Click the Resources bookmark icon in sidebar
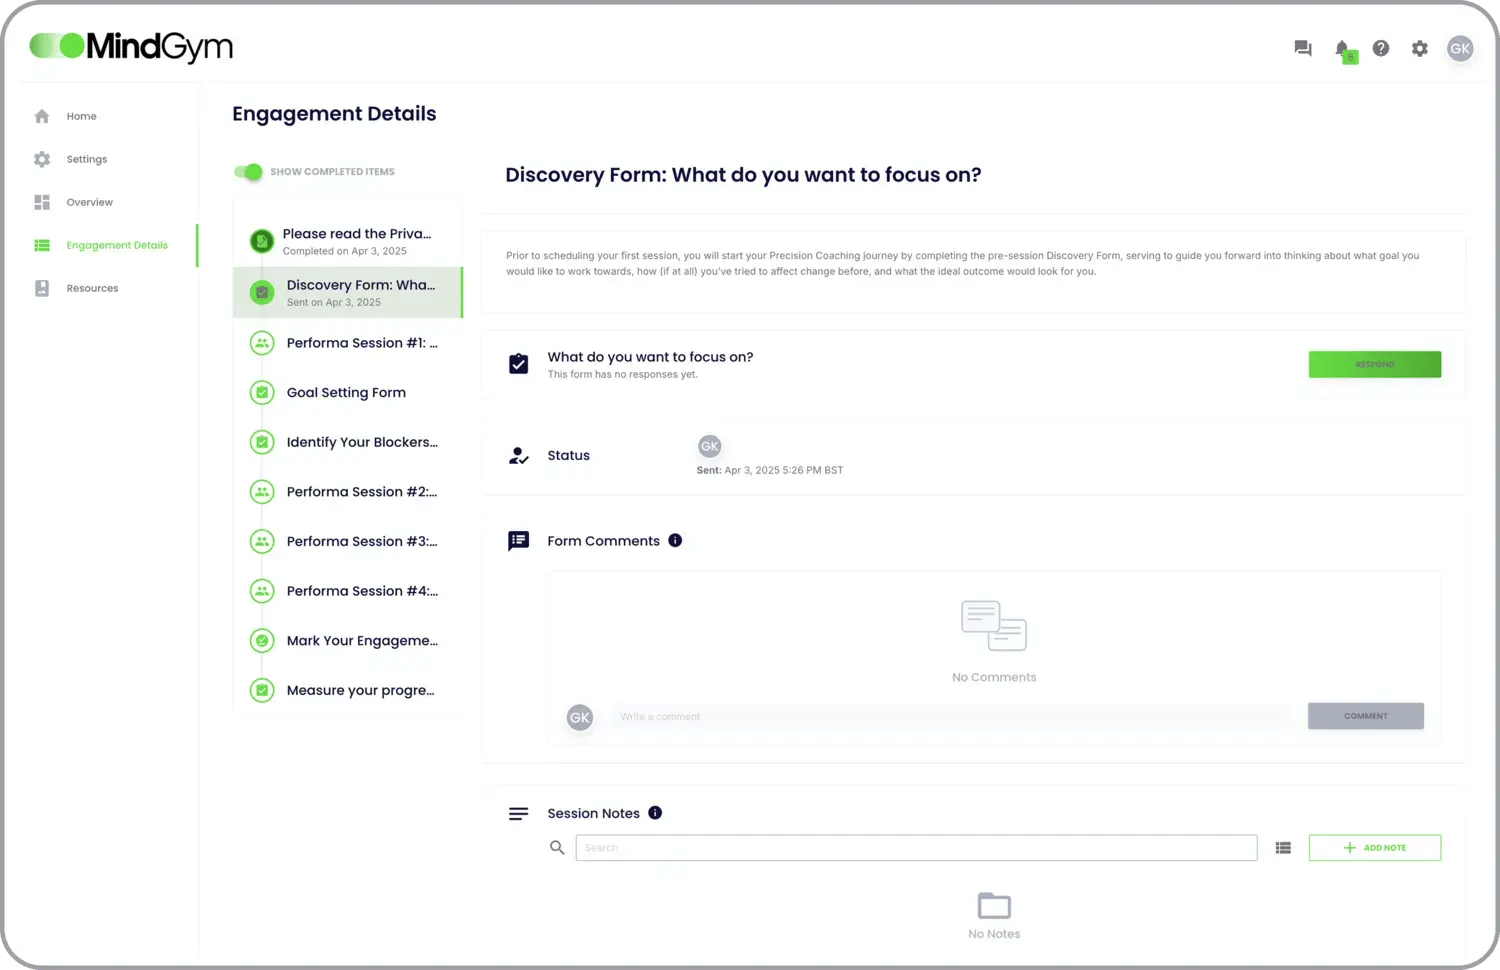Screen dimensions: 1500x970 coord(42,288)
